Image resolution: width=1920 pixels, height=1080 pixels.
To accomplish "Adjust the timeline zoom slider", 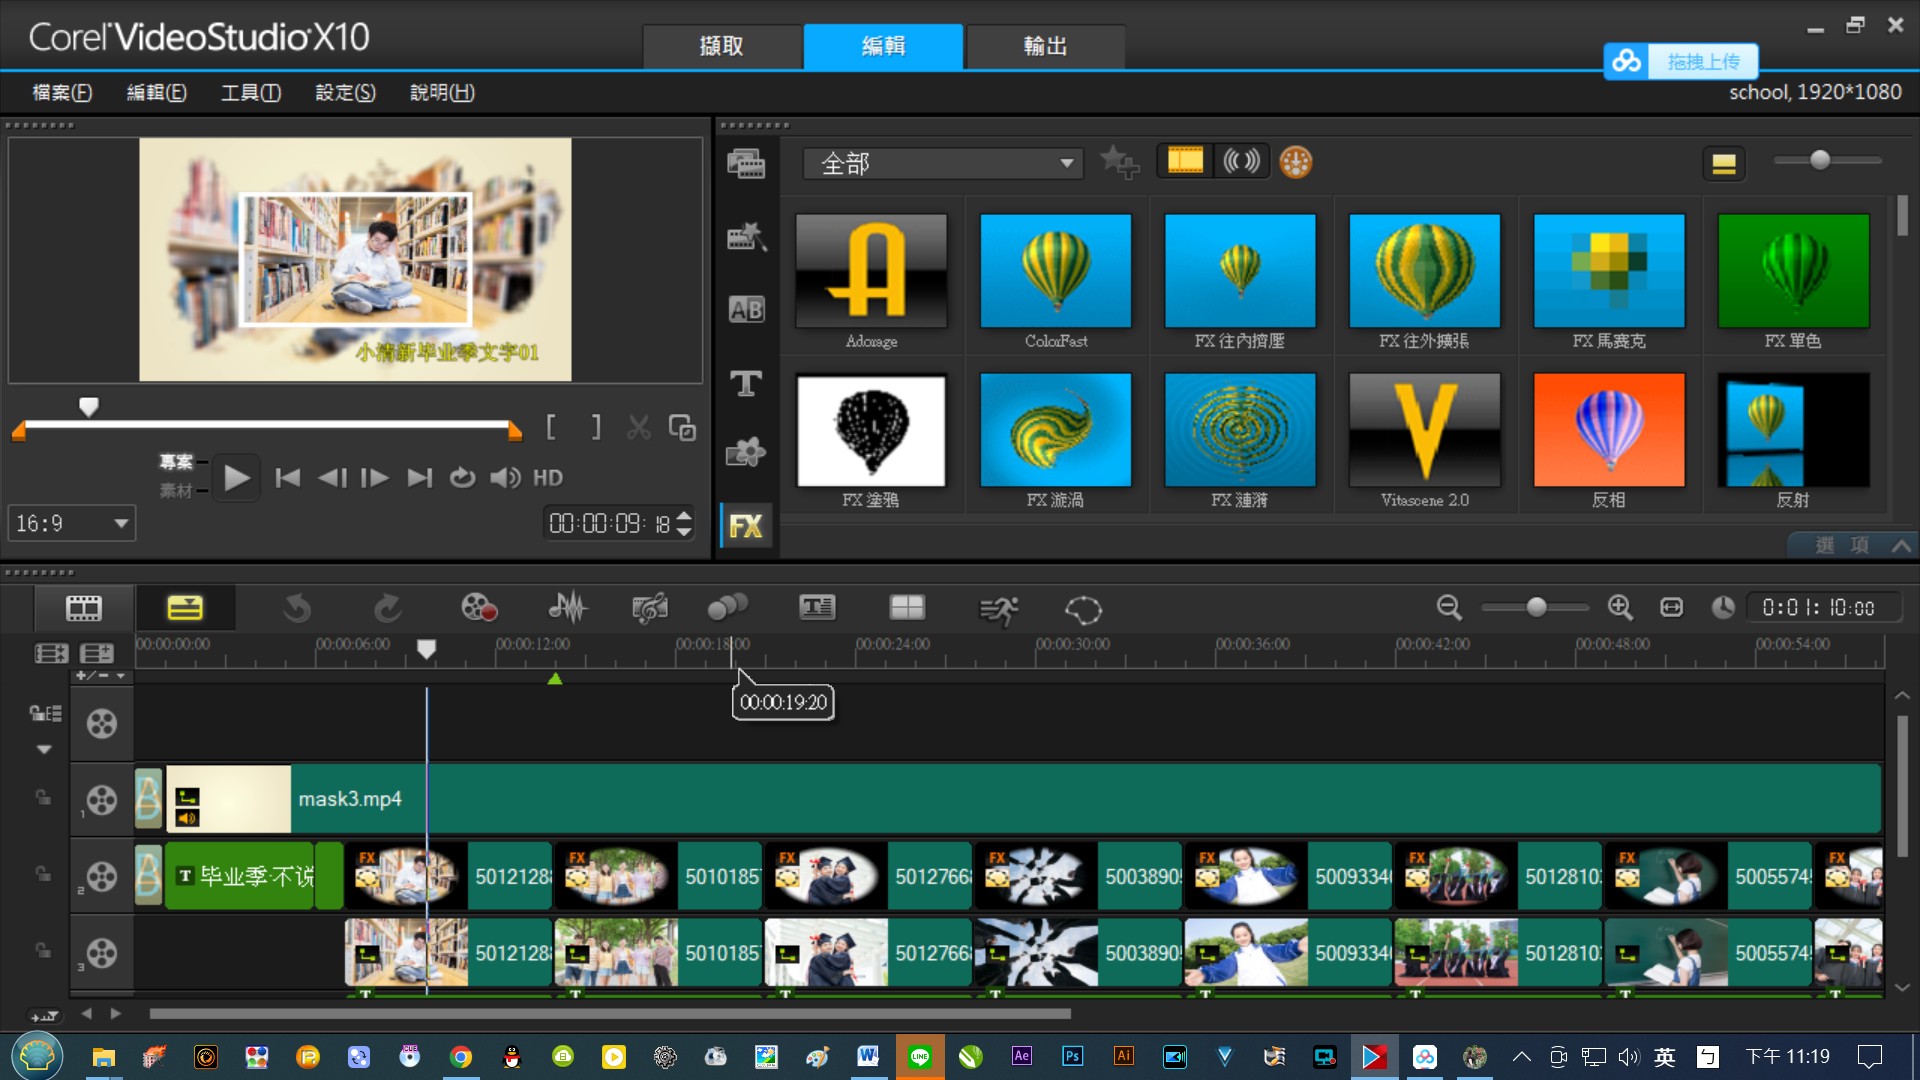I will click(x=1536, y=607).
